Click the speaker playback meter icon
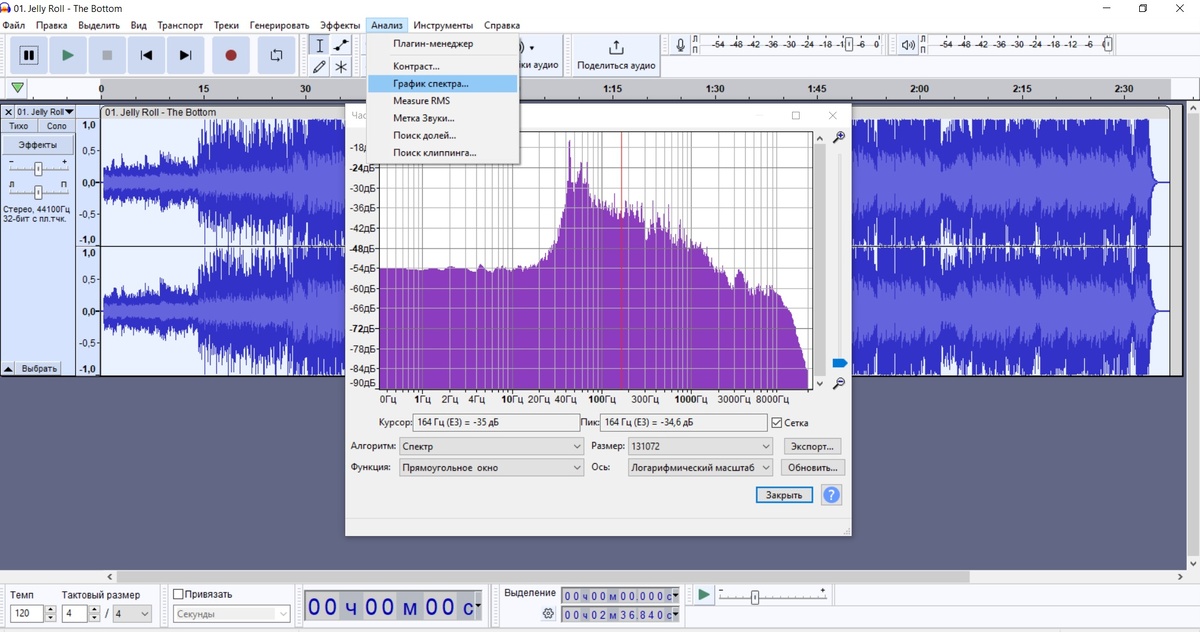This screenshot has height=632, width=1200. [x=906, y=45]
